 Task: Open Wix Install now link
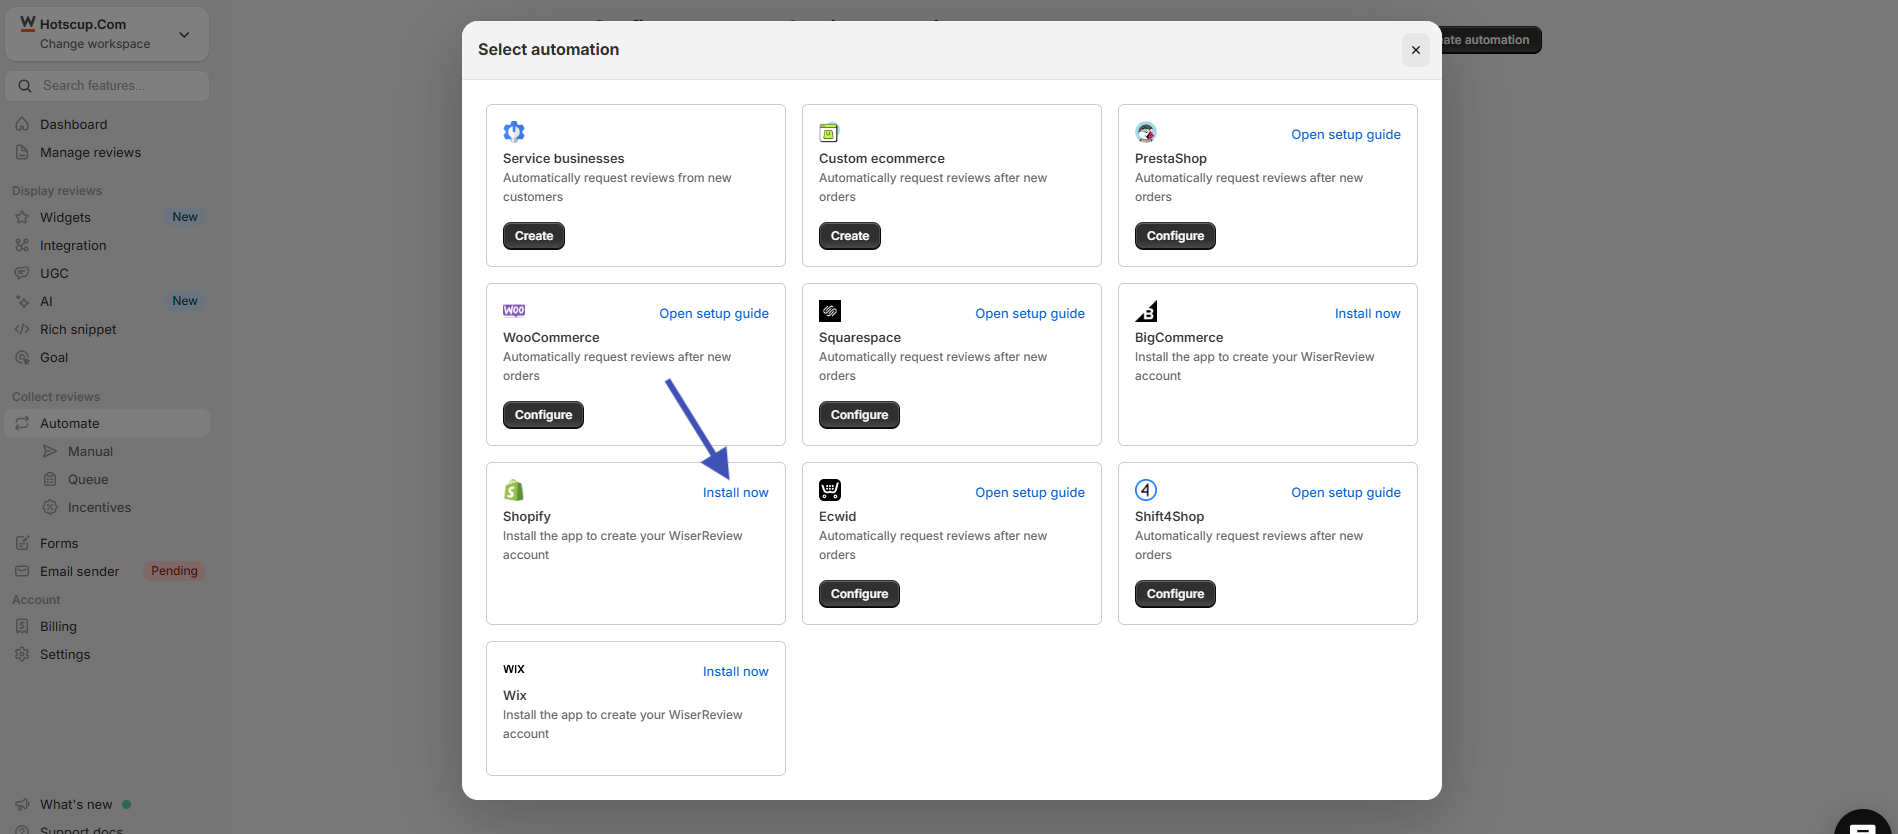(x=736, y=671)
